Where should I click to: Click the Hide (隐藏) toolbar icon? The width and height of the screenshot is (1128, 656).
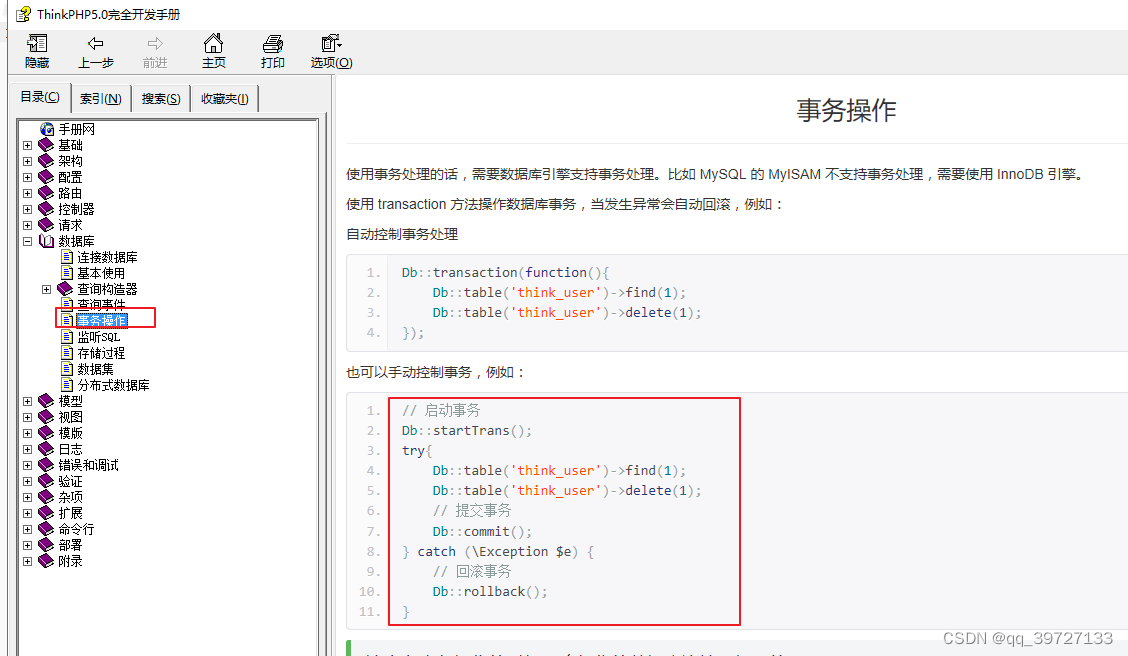[x=37, y=44]
